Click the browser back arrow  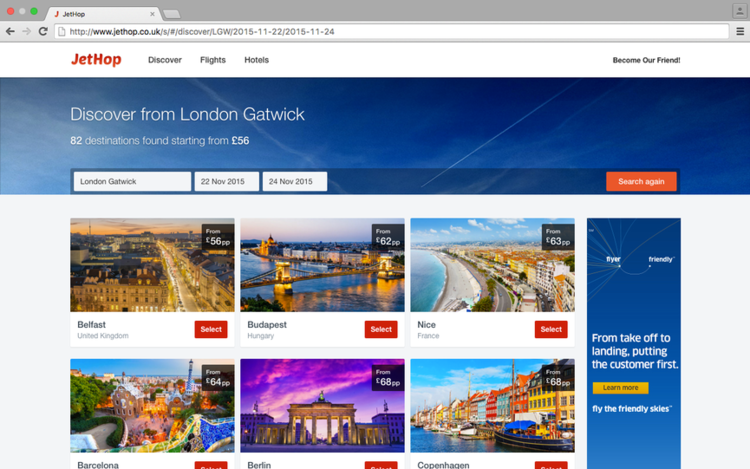click(x=10, y=31)
